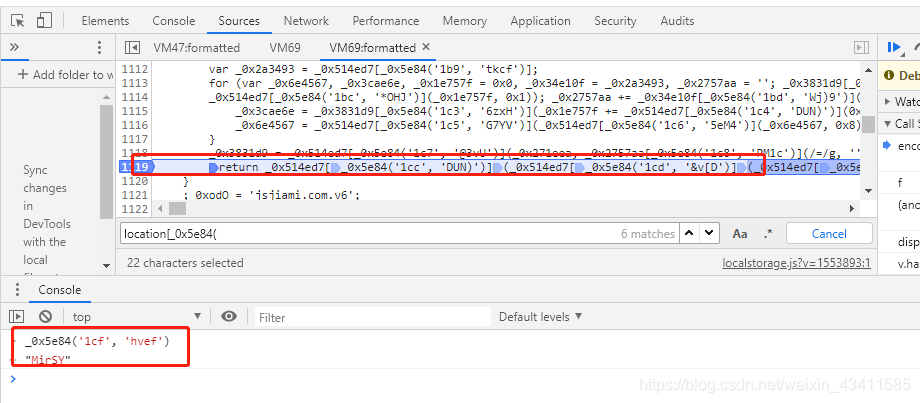Click line number 1112 in gutter
Image resolution: width=920 pixels, height=403 pixels.
point(134,69)
